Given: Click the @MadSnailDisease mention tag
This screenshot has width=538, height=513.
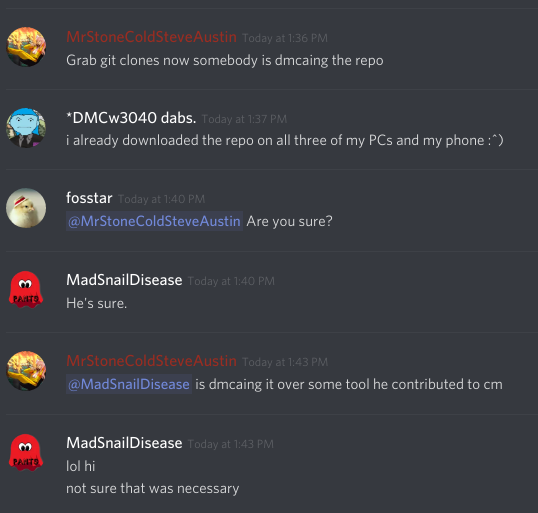Looking at the screenshot, I should (x=129, y=384).
